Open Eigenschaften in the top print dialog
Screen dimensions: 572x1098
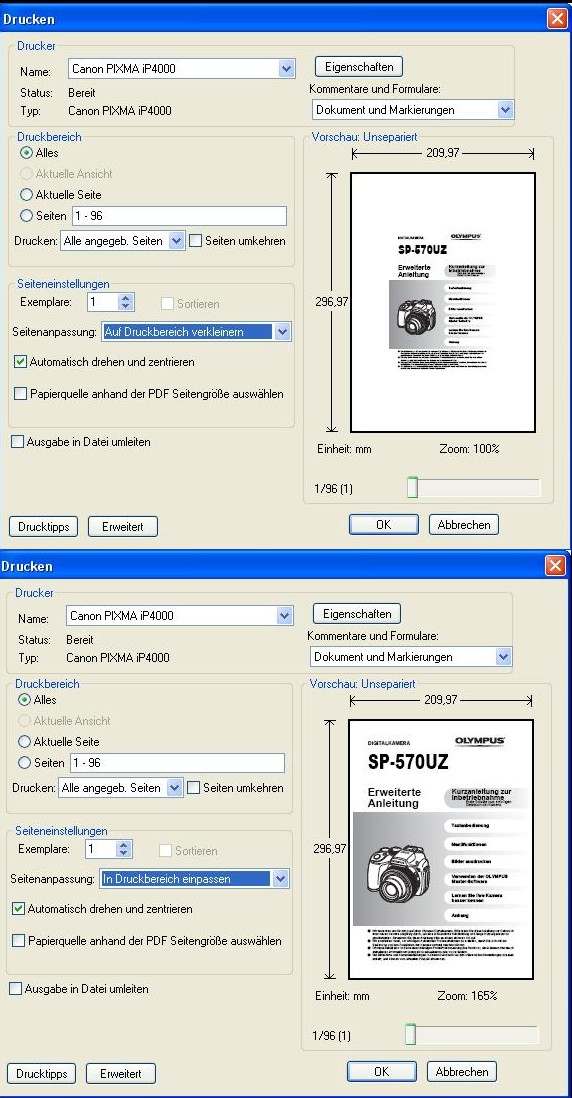(359, 67)
